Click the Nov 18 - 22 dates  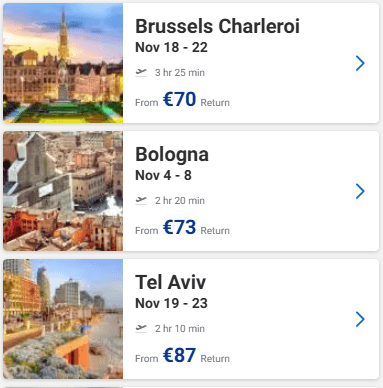[x=171, y=47]
